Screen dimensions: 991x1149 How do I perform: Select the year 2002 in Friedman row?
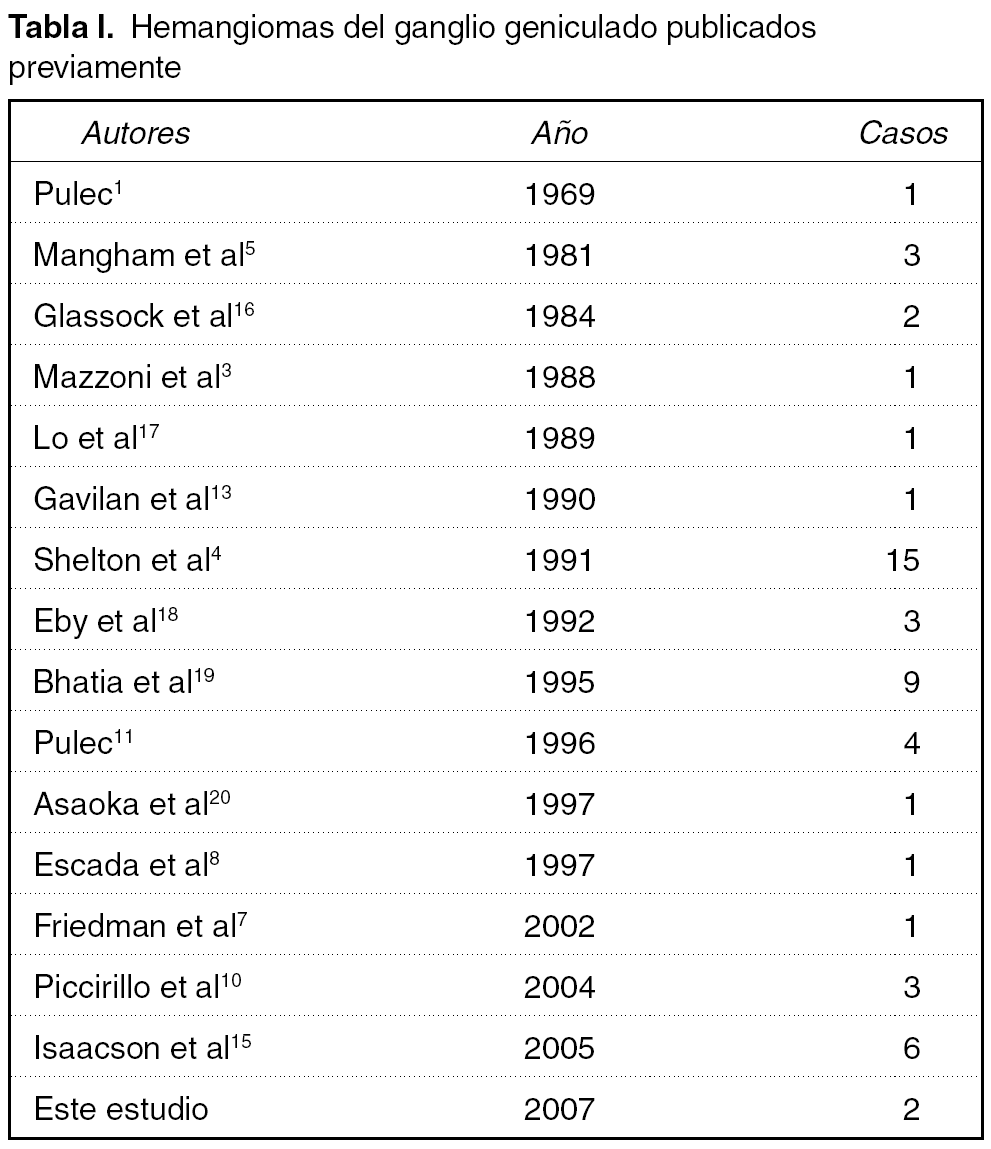point(559,926)
